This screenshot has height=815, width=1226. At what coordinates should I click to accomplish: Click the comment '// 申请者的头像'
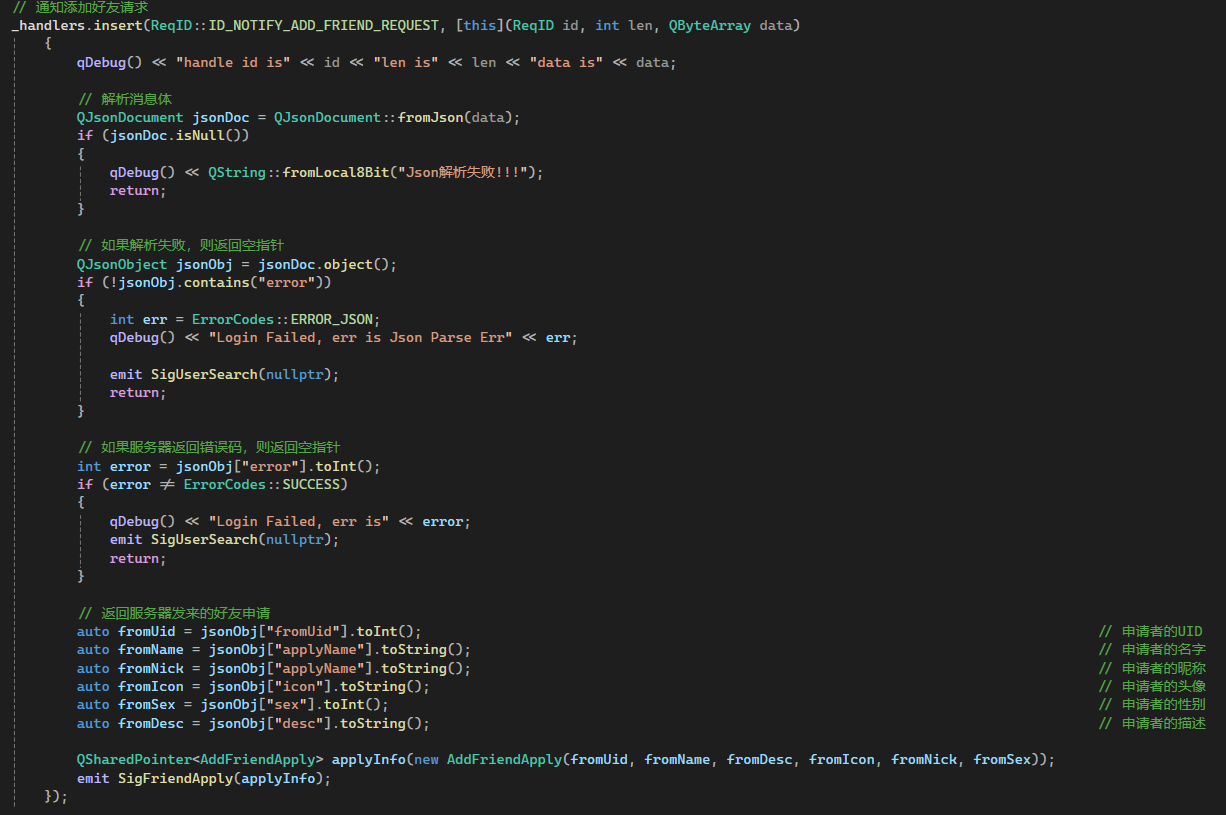[1152, 686]
